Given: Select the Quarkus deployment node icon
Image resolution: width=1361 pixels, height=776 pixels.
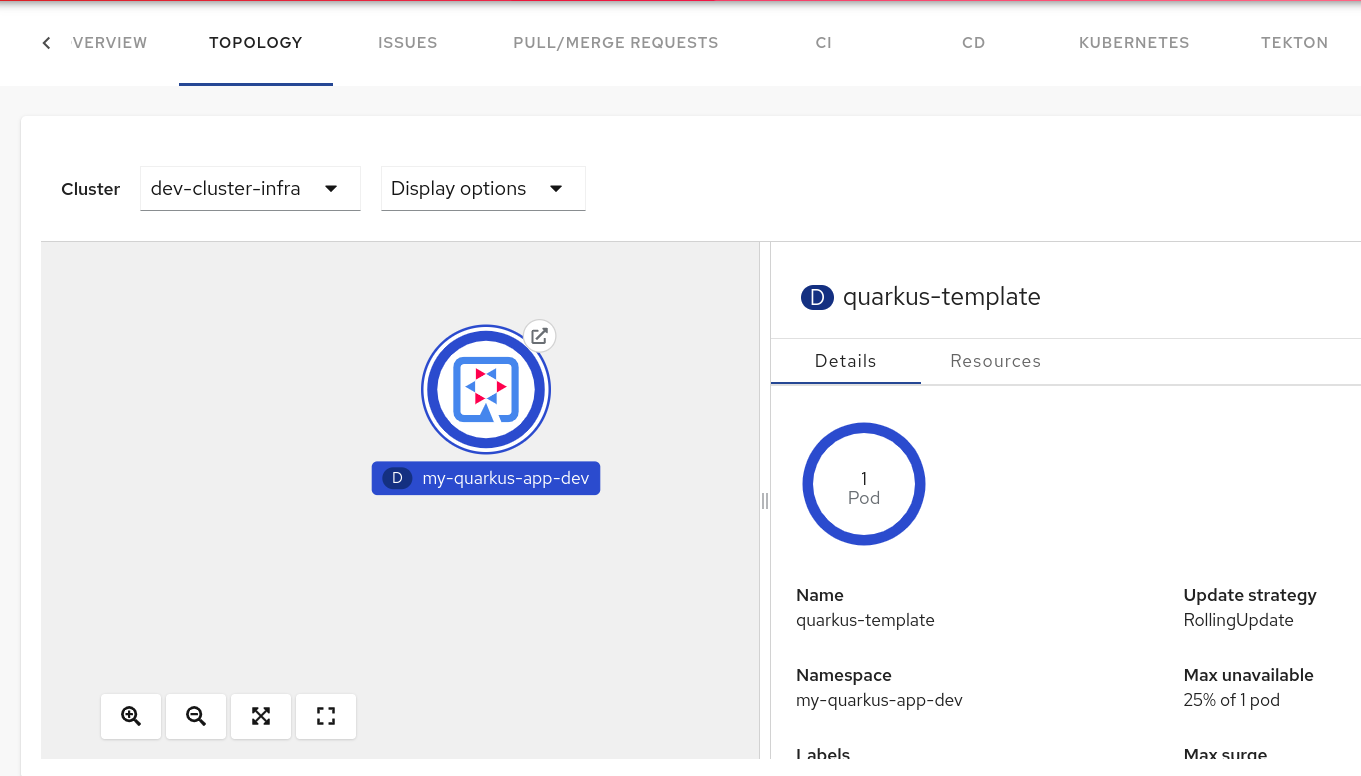Looking at the screenshot, I should tap(486, 389).
